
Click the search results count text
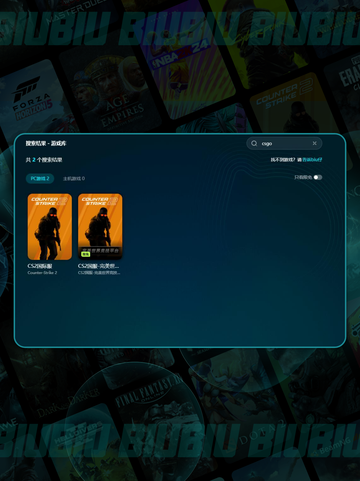44,160
